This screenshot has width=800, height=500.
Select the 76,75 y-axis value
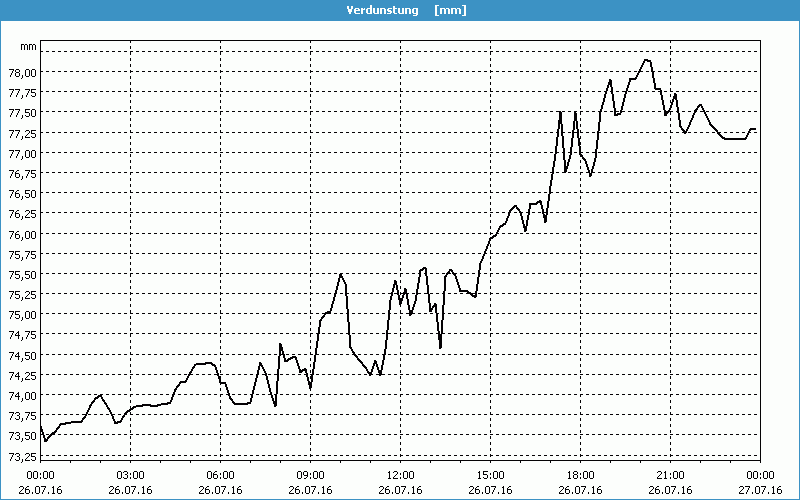coord(23,173)
